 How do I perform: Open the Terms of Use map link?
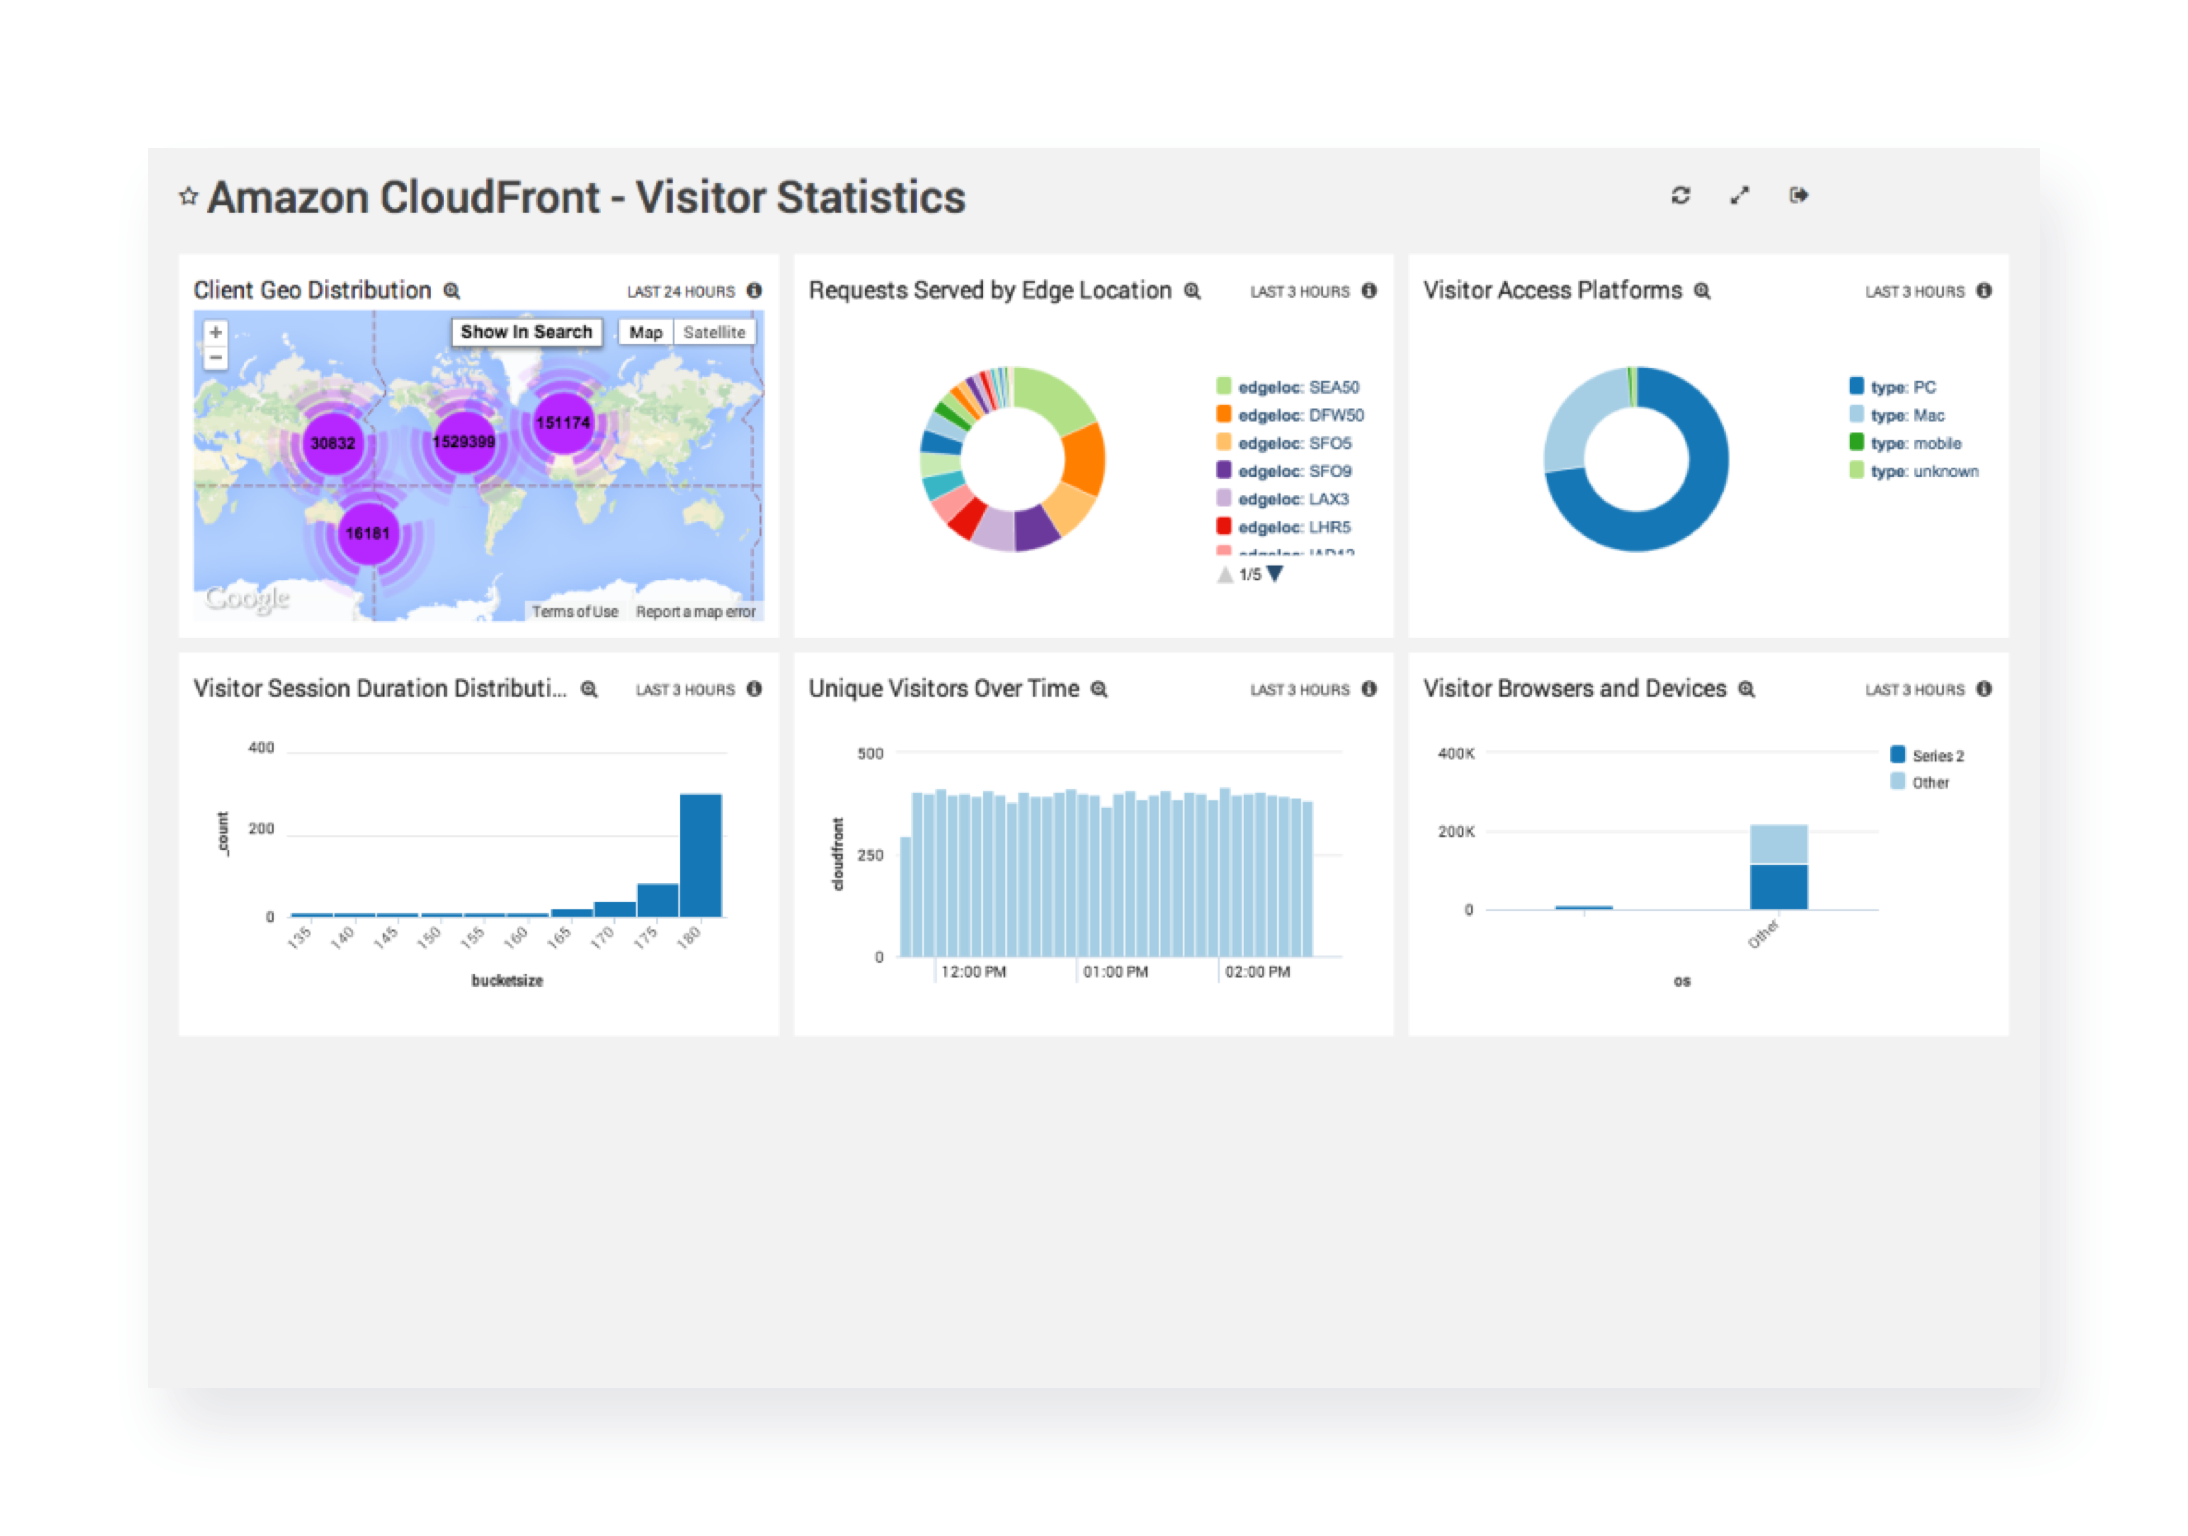pos(575,612)
